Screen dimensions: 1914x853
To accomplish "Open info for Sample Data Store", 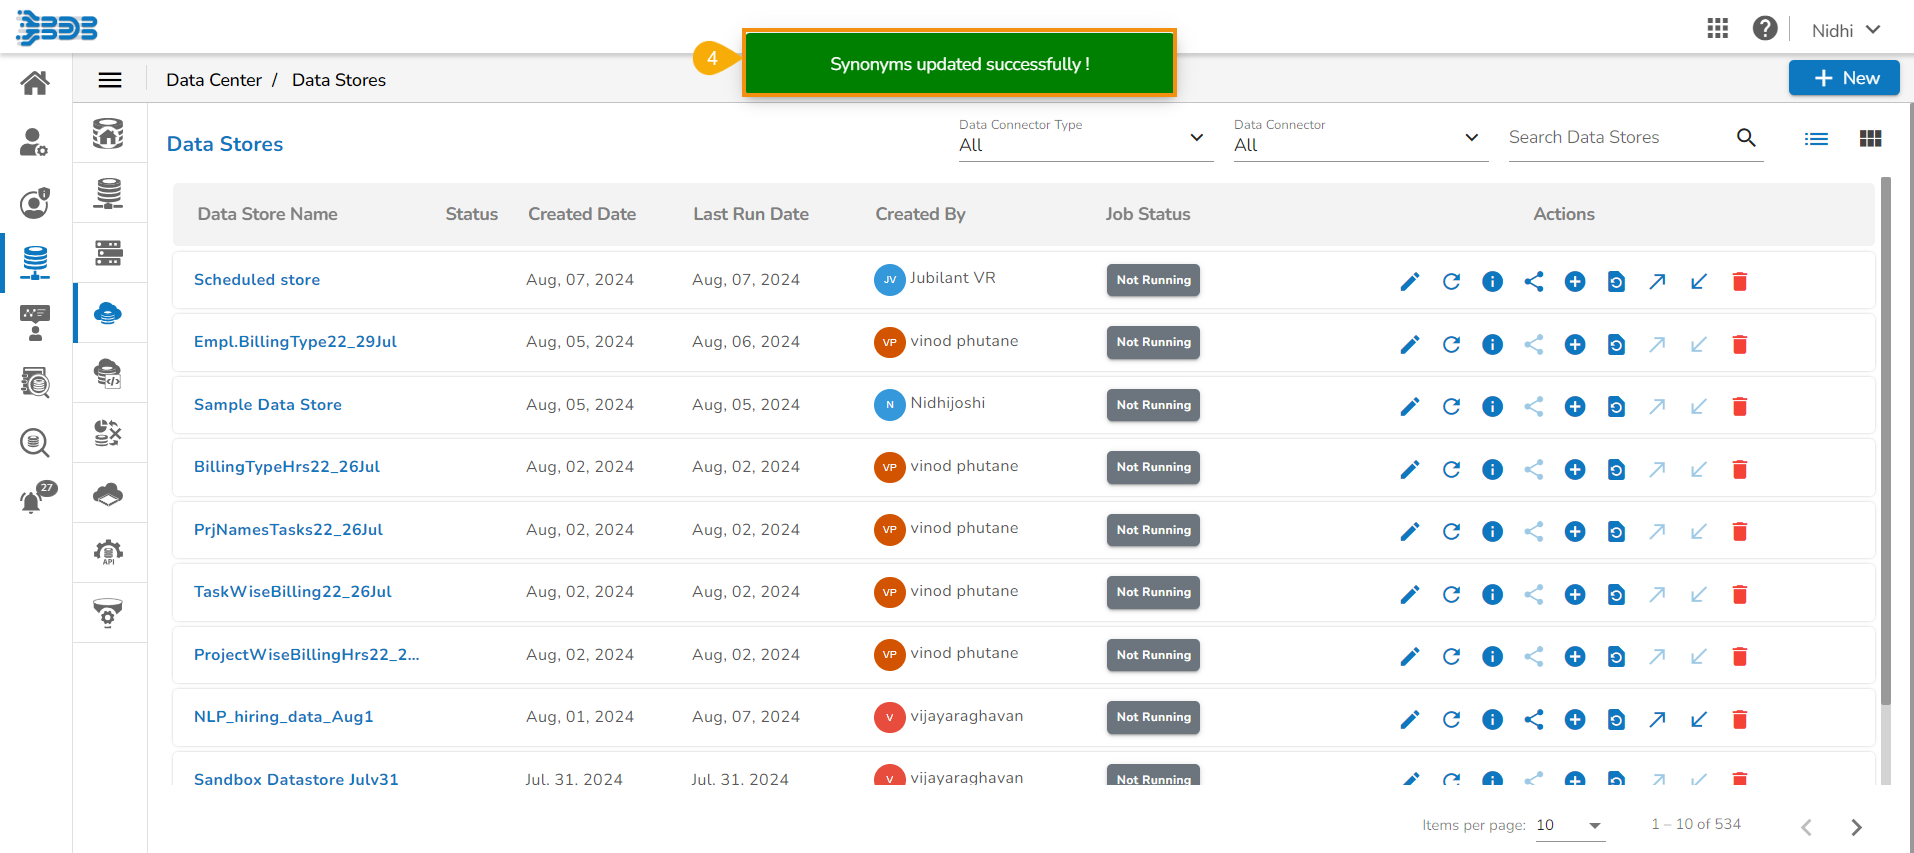I will [1492, 407].
